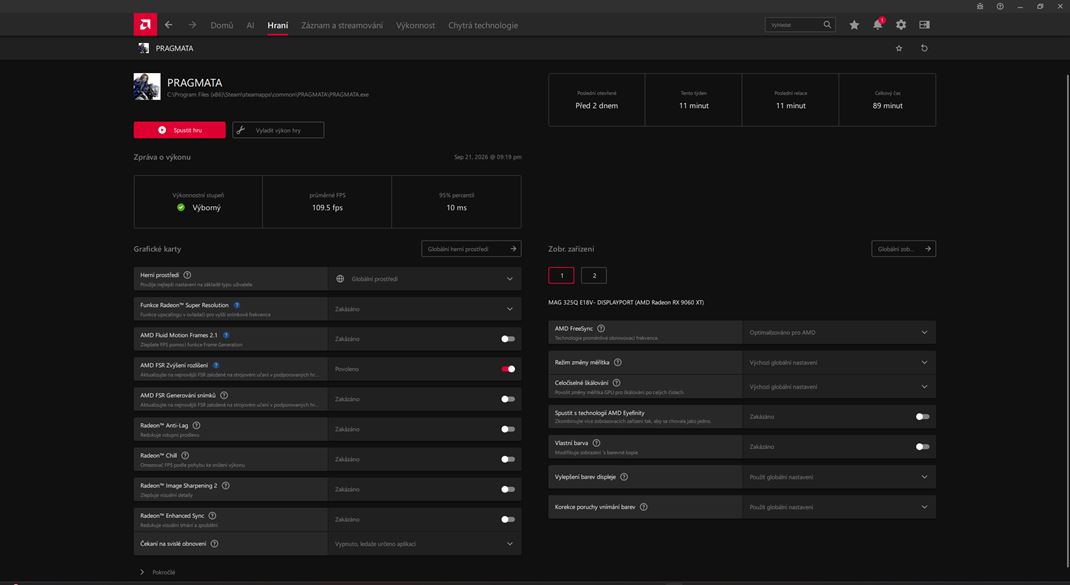This screenshot has width=1070, height=585.
Task: Reset PRAGMATA profile with circular arrow
Action: coord(924,48)
